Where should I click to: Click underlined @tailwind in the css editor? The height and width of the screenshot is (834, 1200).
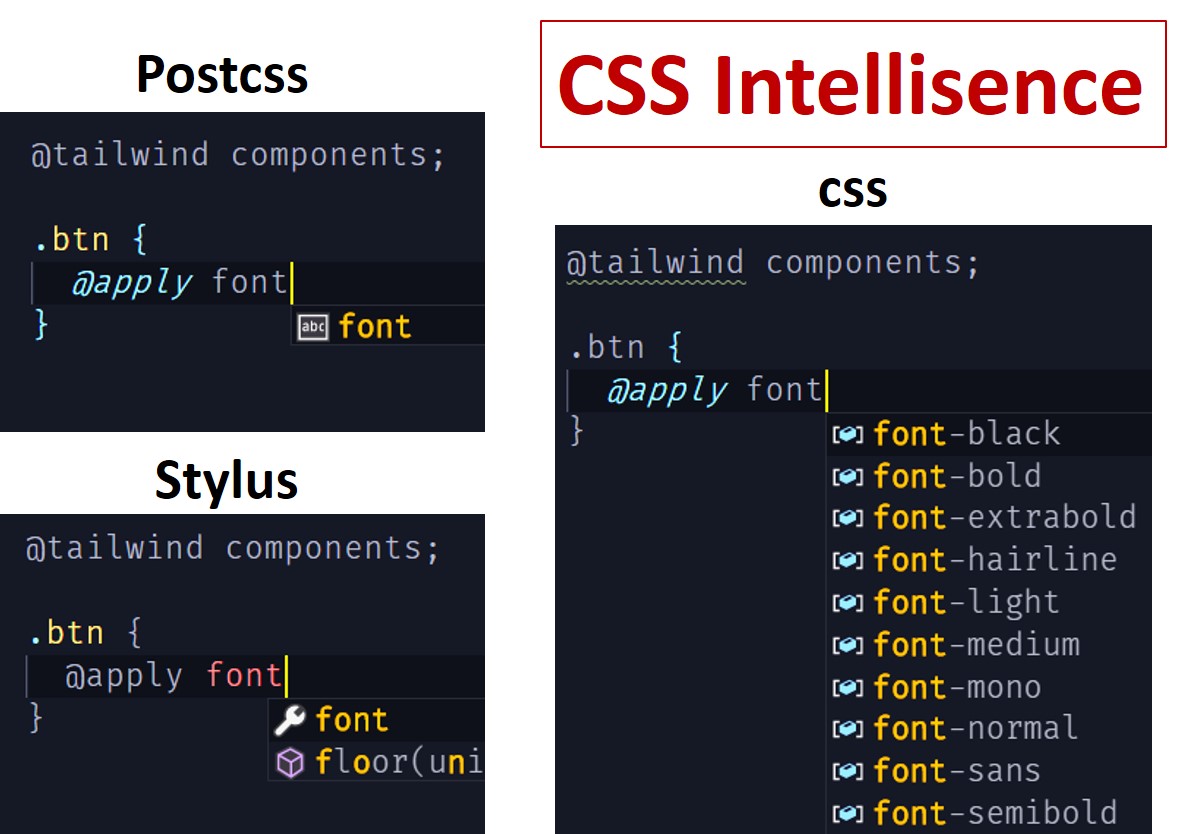pyautogui.click(x=655, y=263)
